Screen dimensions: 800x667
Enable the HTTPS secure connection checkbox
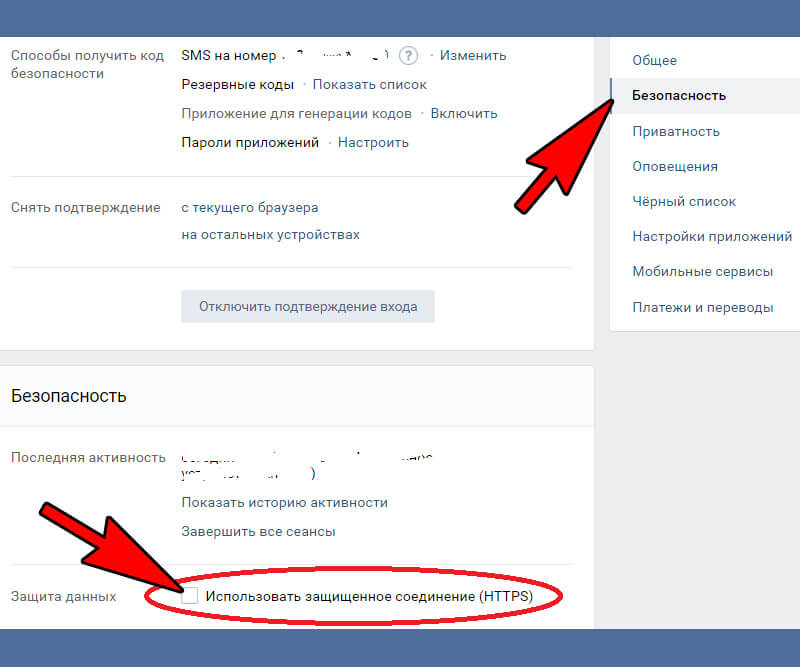189,596
